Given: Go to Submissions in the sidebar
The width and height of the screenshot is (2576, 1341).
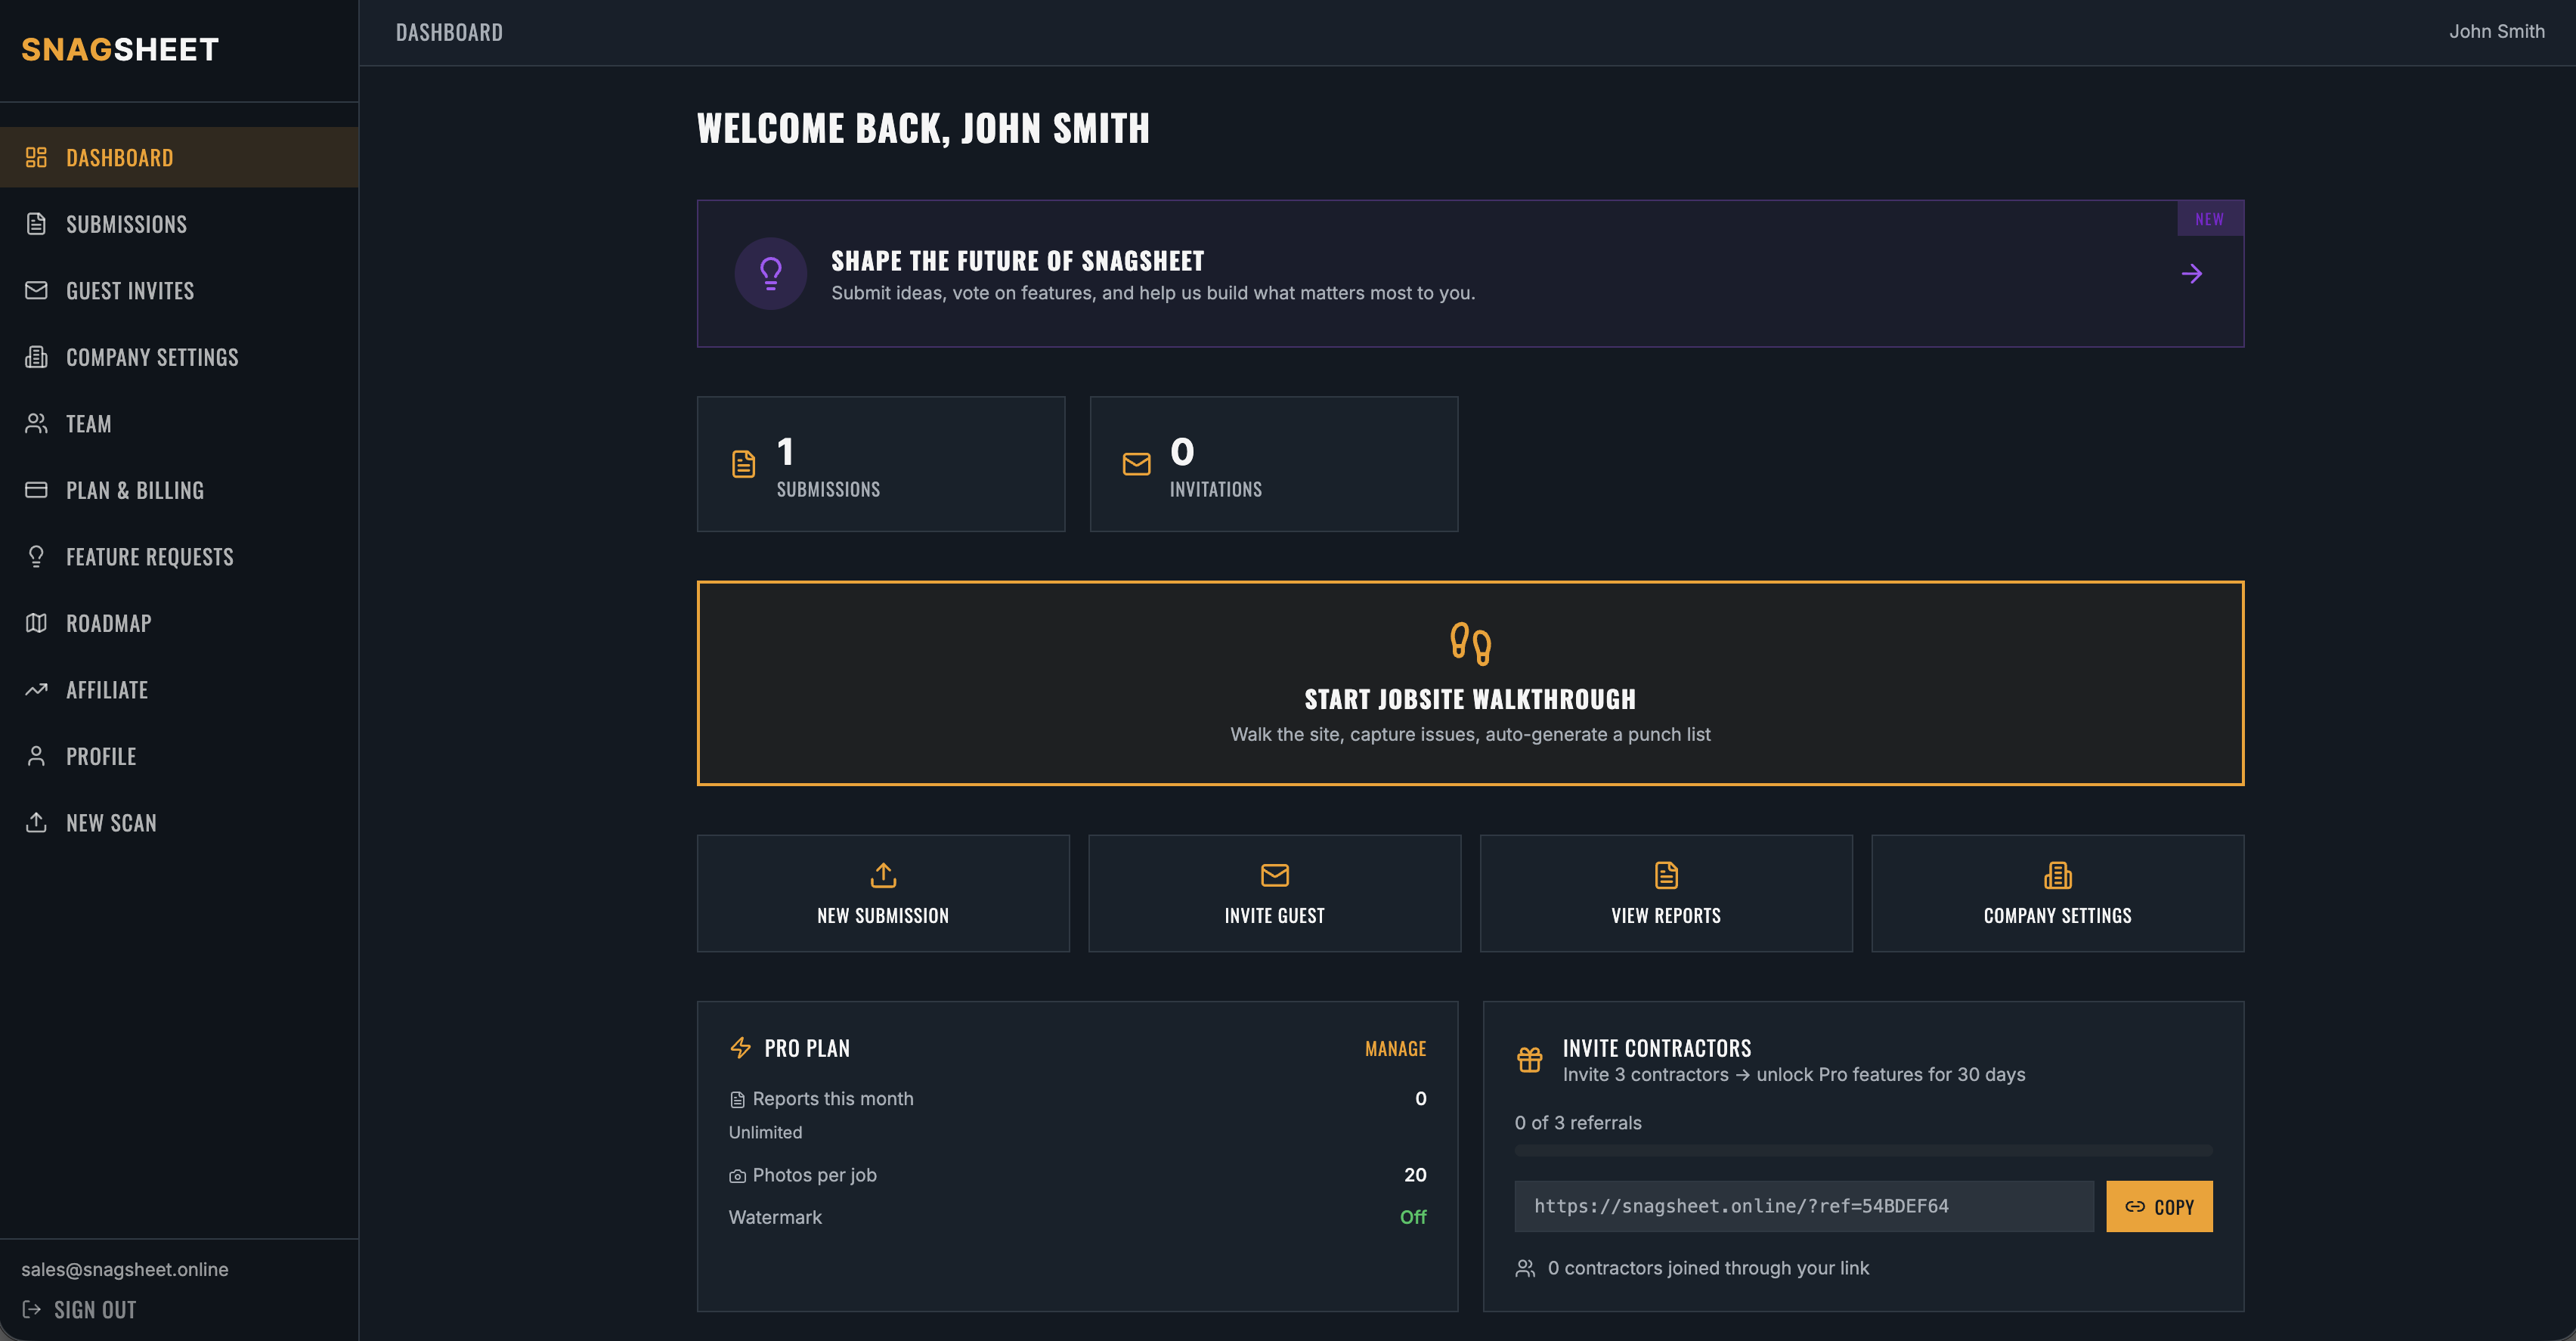Looking at the screenshot, I should [179, 224].
